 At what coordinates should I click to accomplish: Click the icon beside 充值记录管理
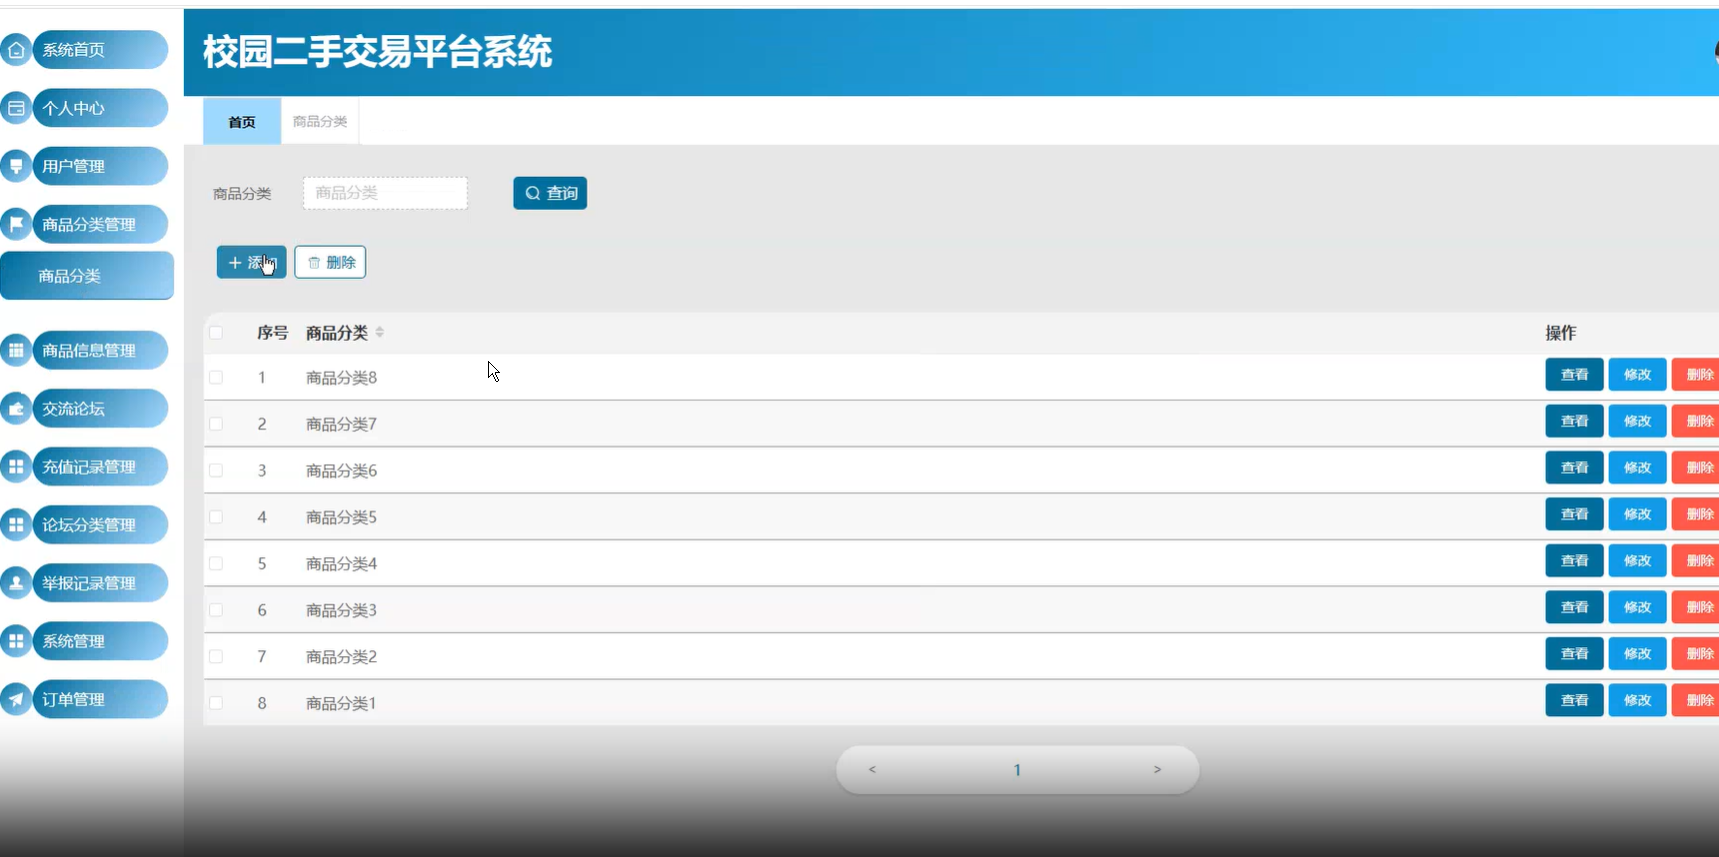[x=16, y=466]
